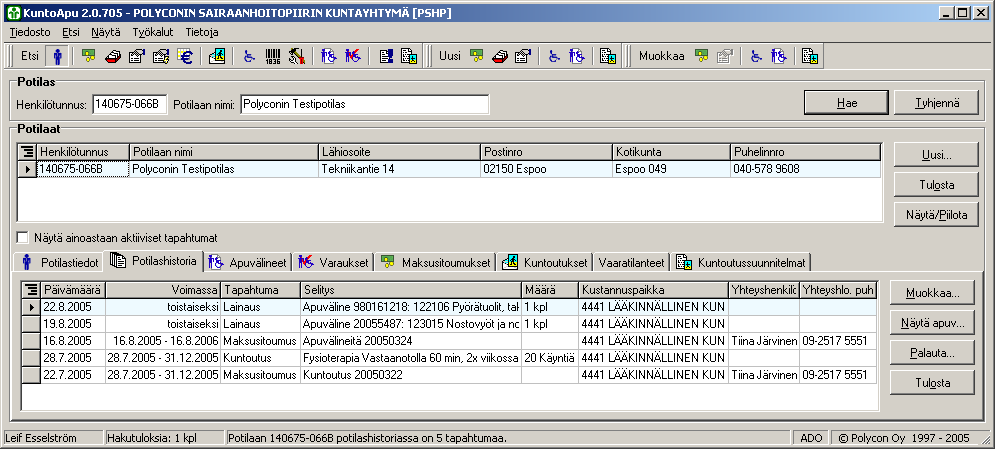This screenshot has width=995, height=449.
Task: Open the Näytä menu
Action: tap(105, 32)
